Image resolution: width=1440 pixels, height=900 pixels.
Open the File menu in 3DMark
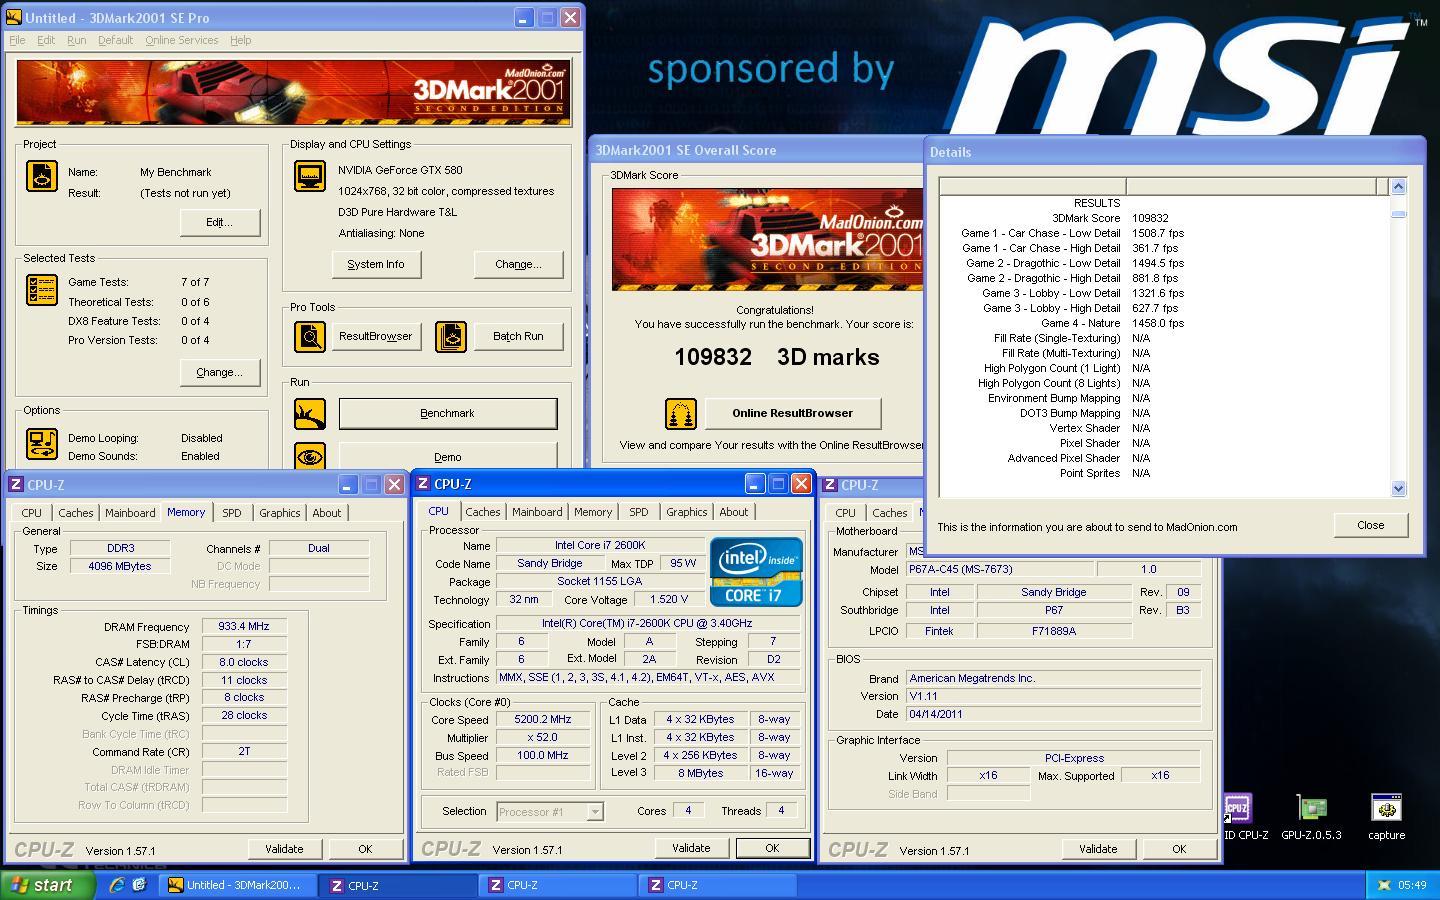point(17,40)
